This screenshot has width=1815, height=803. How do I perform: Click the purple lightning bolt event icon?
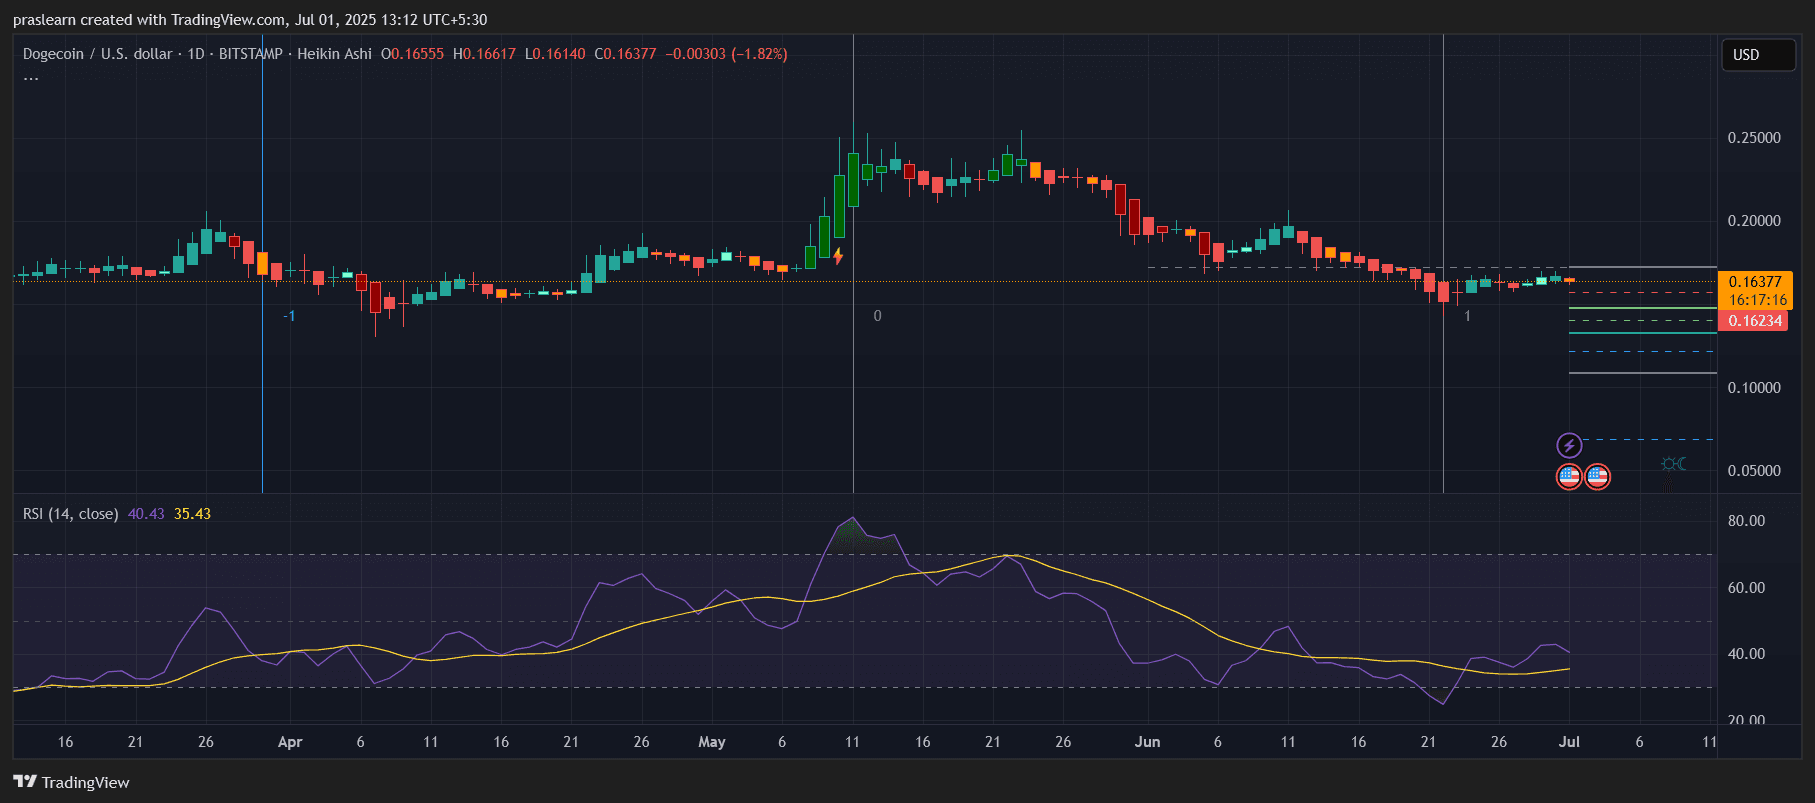point(1569,445)
